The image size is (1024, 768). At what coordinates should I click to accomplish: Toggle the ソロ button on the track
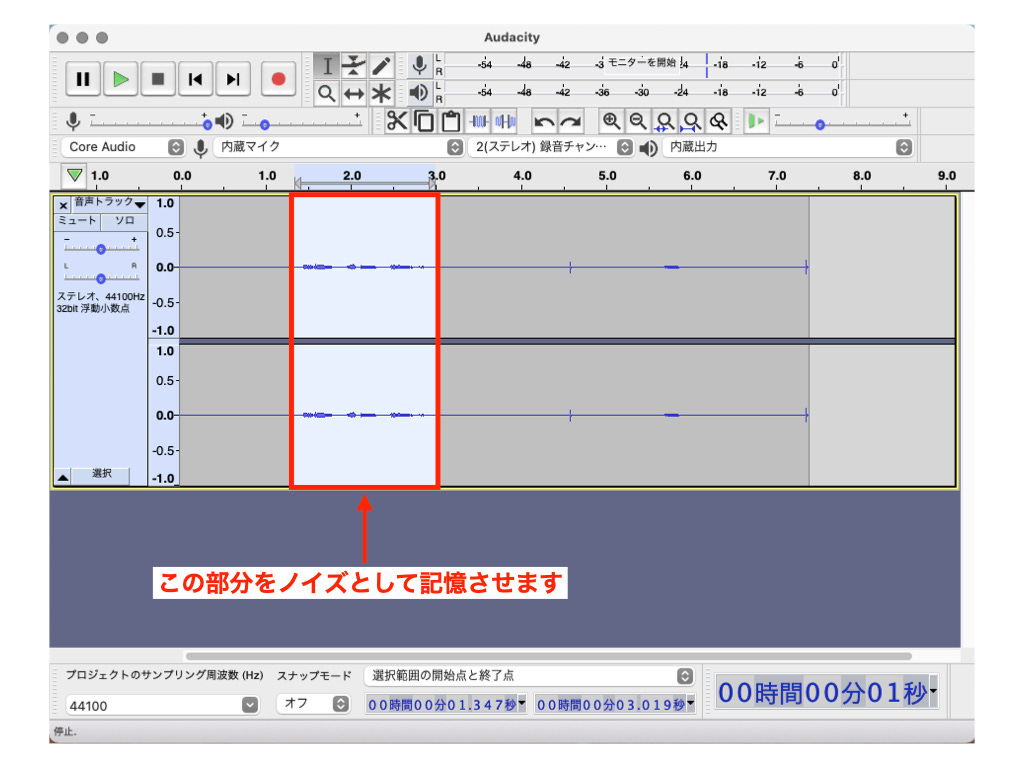tap(124, 221)
